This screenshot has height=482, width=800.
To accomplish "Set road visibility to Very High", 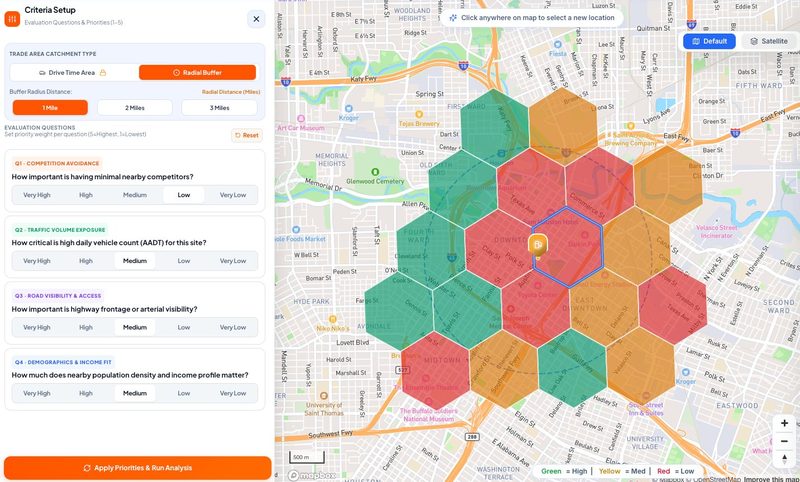I will (37, 327).
